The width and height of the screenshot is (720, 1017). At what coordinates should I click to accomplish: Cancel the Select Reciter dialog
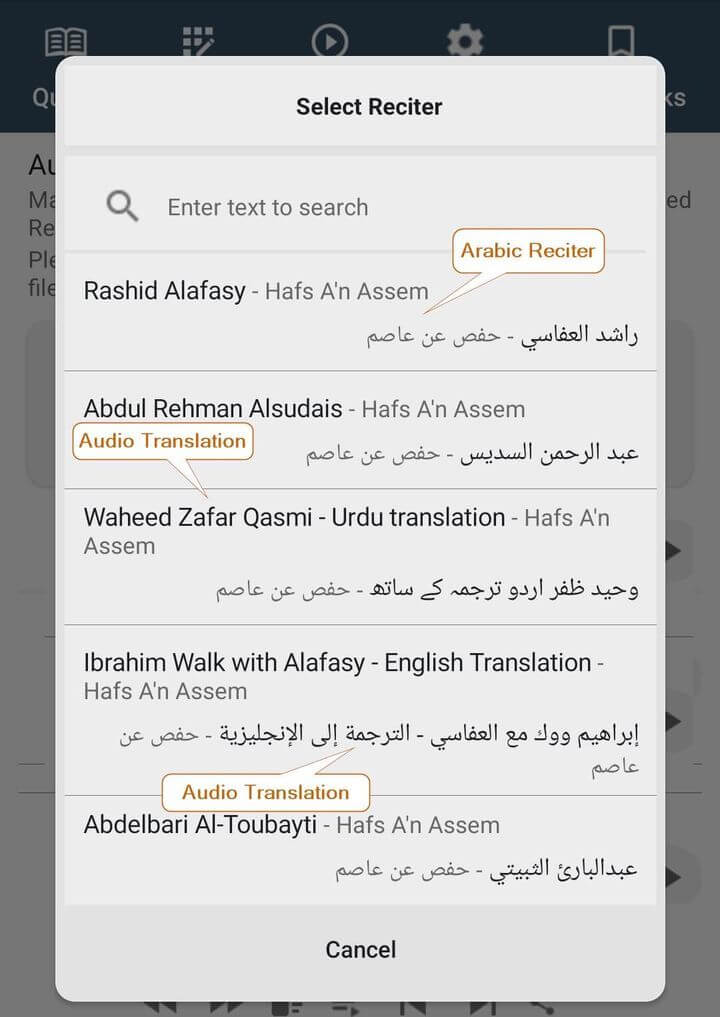pos(361,950)
